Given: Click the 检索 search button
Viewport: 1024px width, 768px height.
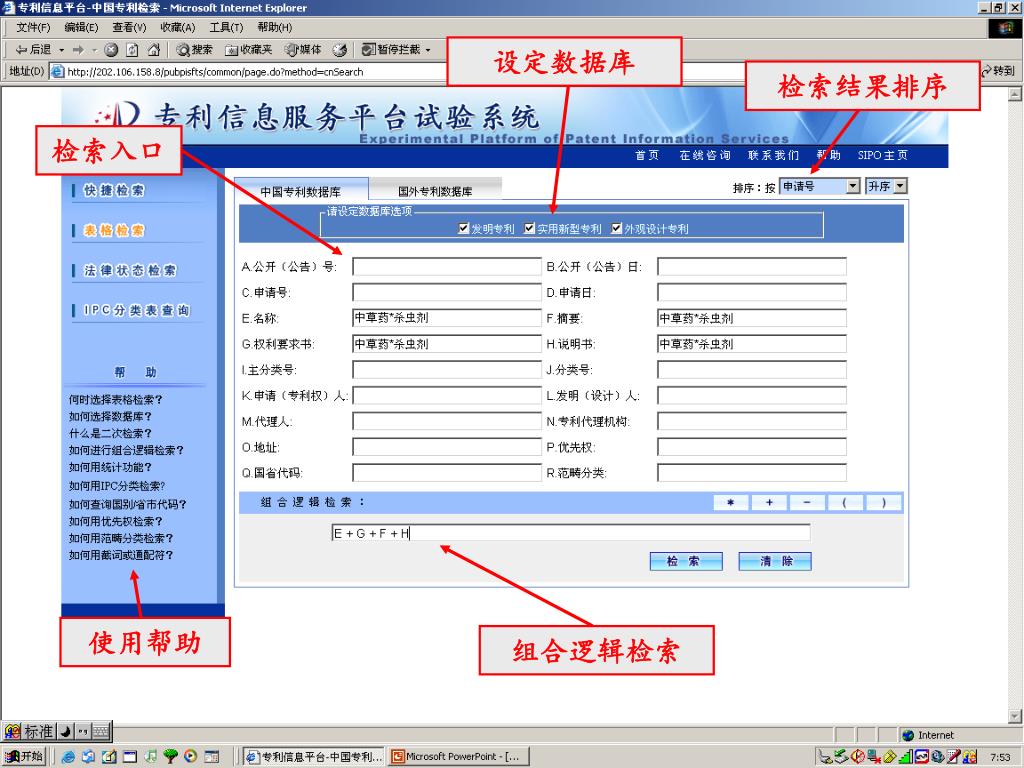Looking at the screenshot, I should [686, 561].
